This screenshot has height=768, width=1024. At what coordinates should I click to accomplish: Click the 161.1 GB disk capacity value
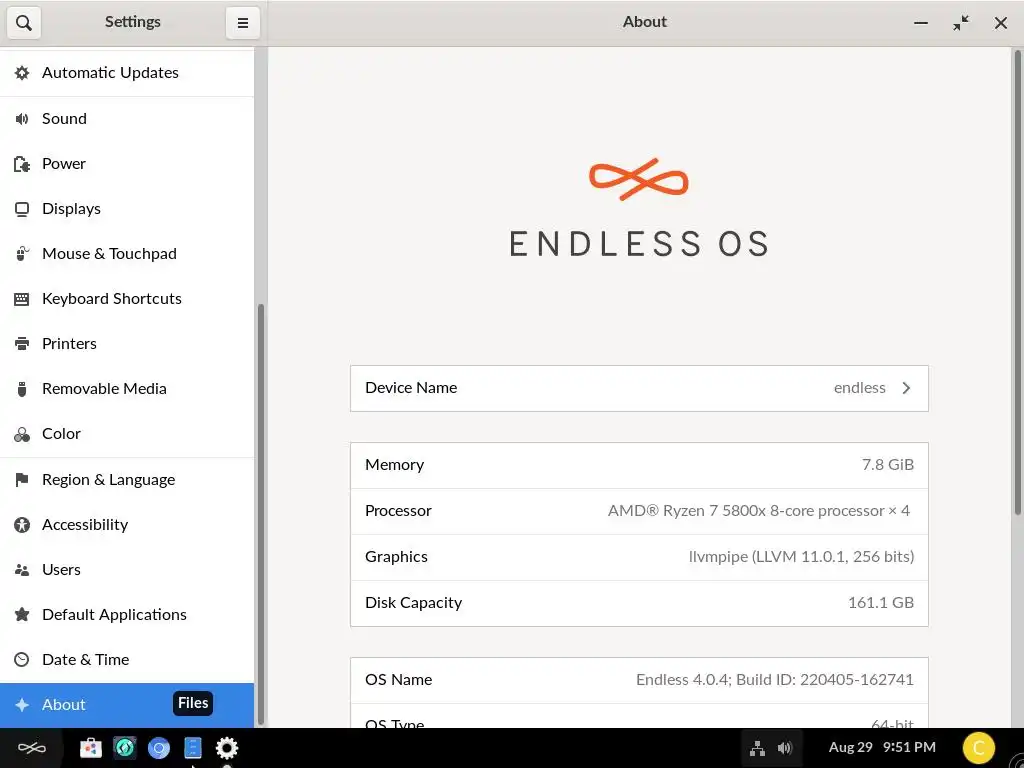[x=880, y=603]
